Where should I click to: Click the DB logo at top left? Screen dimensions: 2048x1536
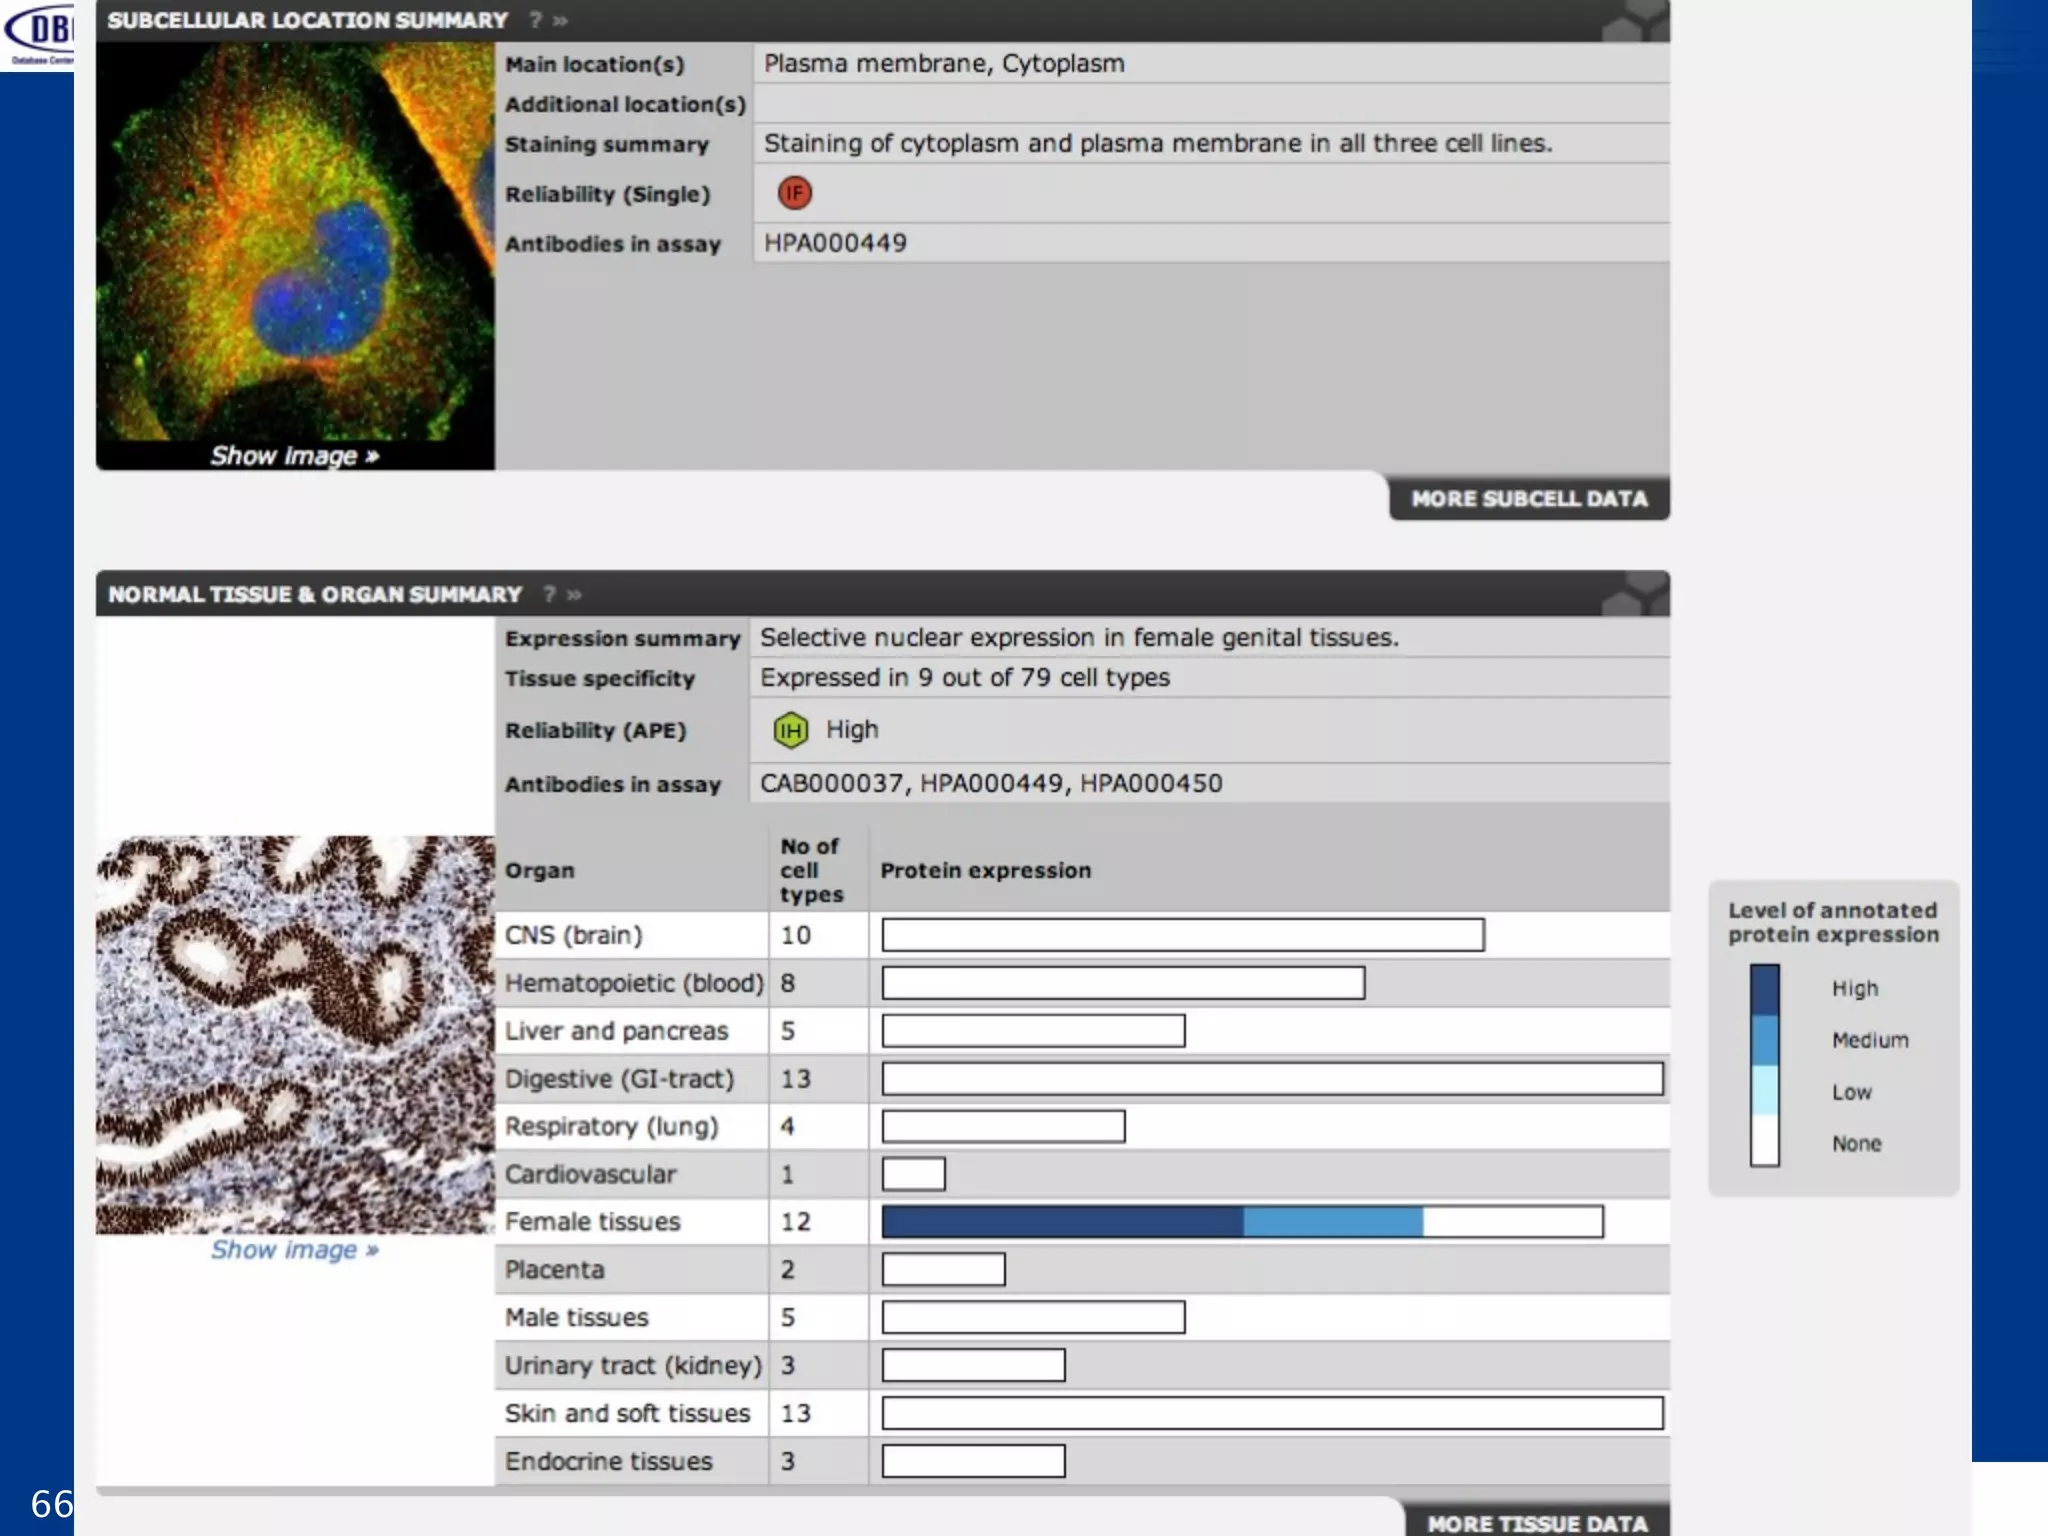tap(38, 35)
